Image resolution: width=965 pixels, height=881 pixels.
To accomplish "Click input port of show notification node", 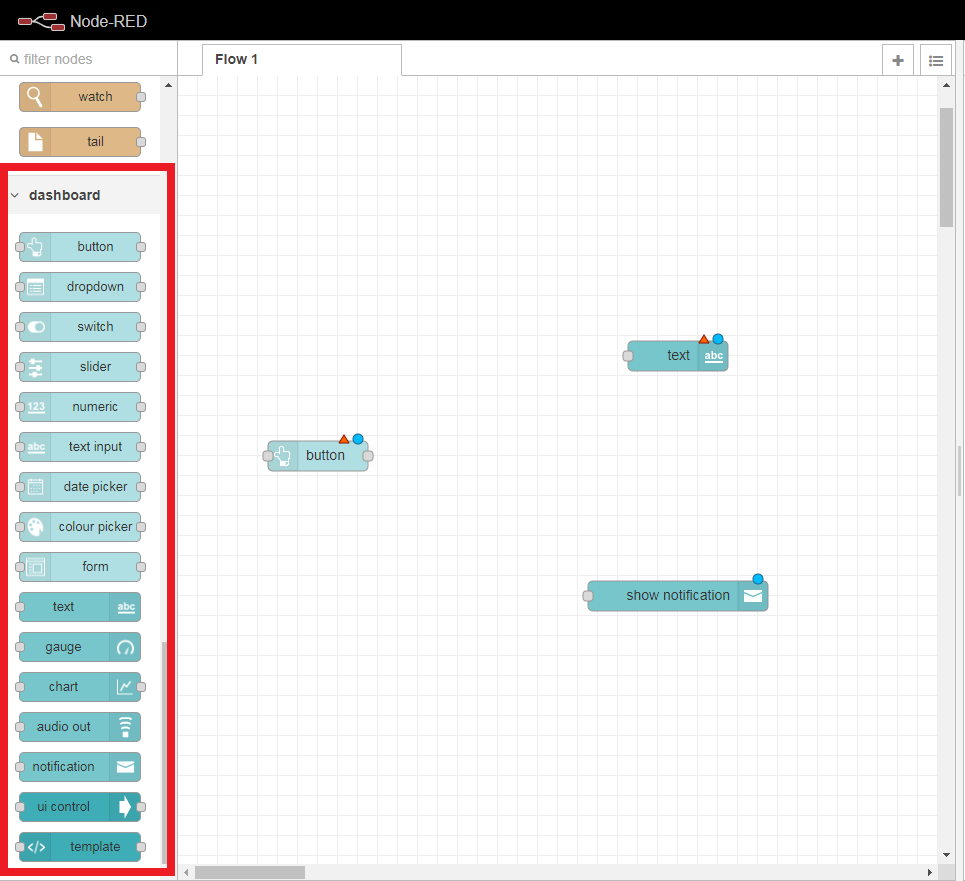I will pos(588,596).
